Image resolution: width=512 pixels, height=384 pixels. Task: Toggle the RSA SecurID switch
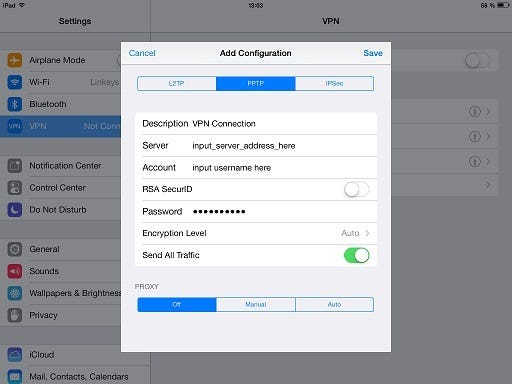[357, 189]
